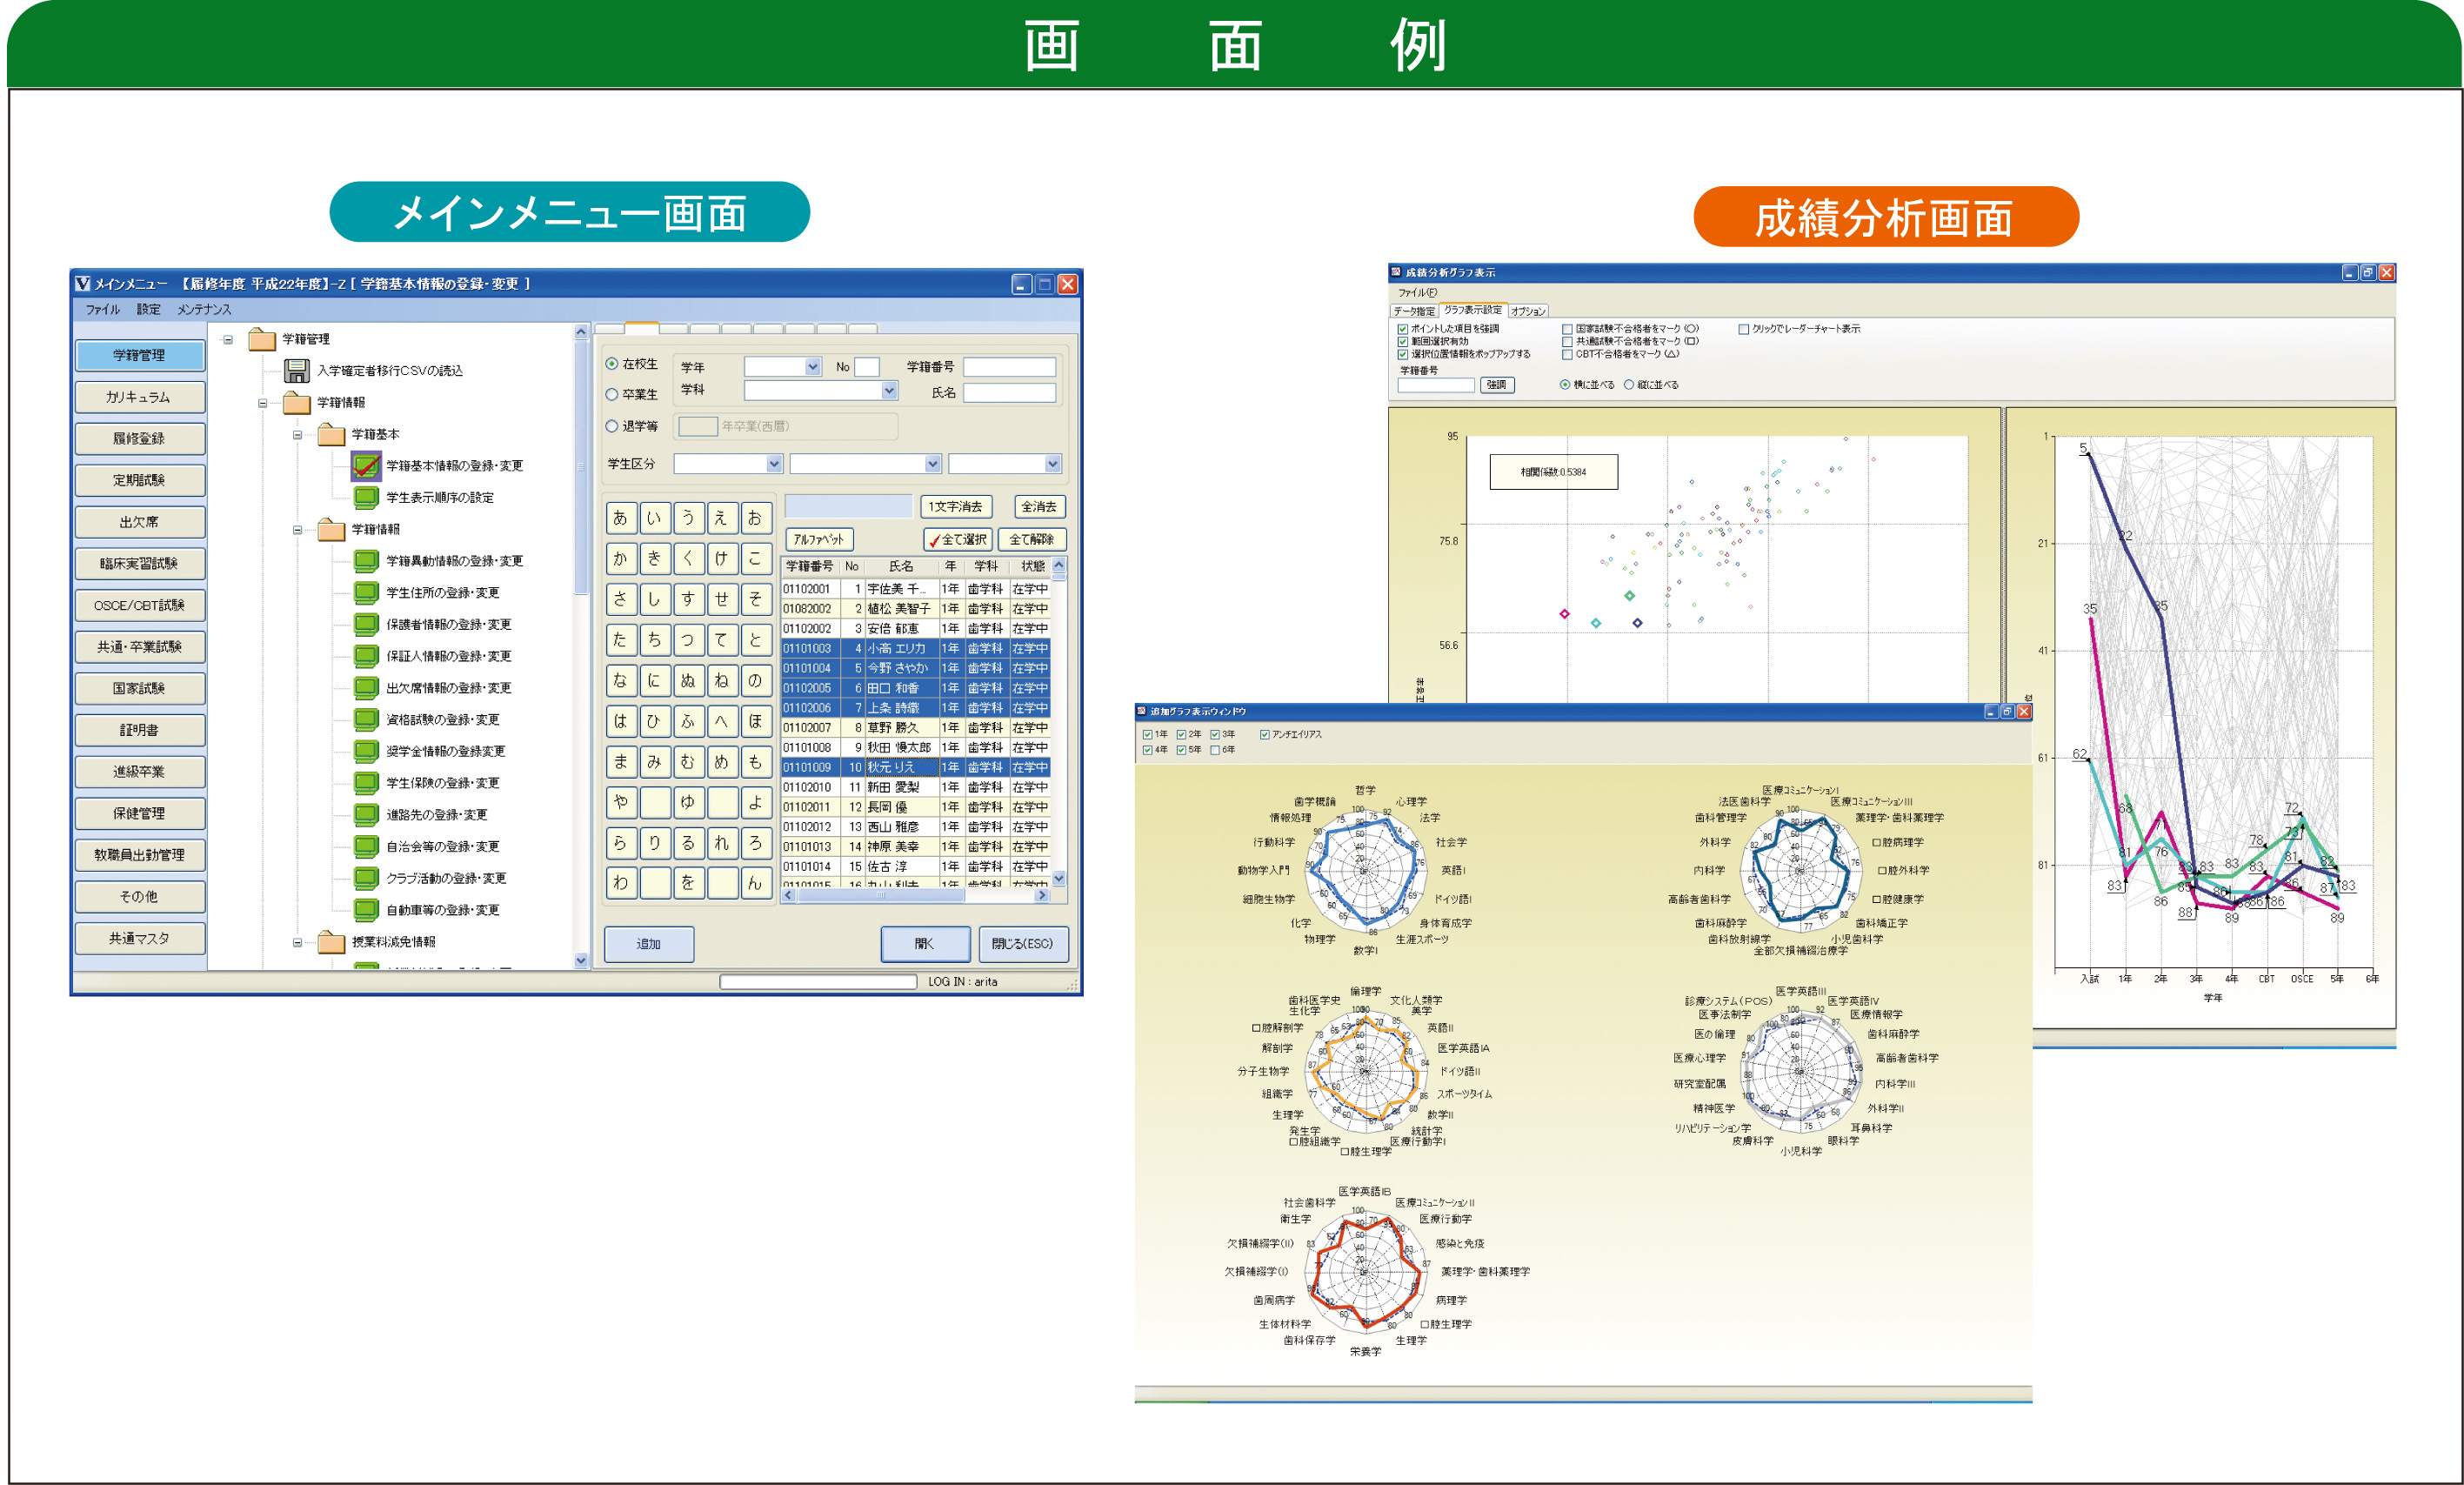
Task: Click the 学籍基本情報の登録・変更 checked icon
Action: pyautogui.click(x=366, y=466)
